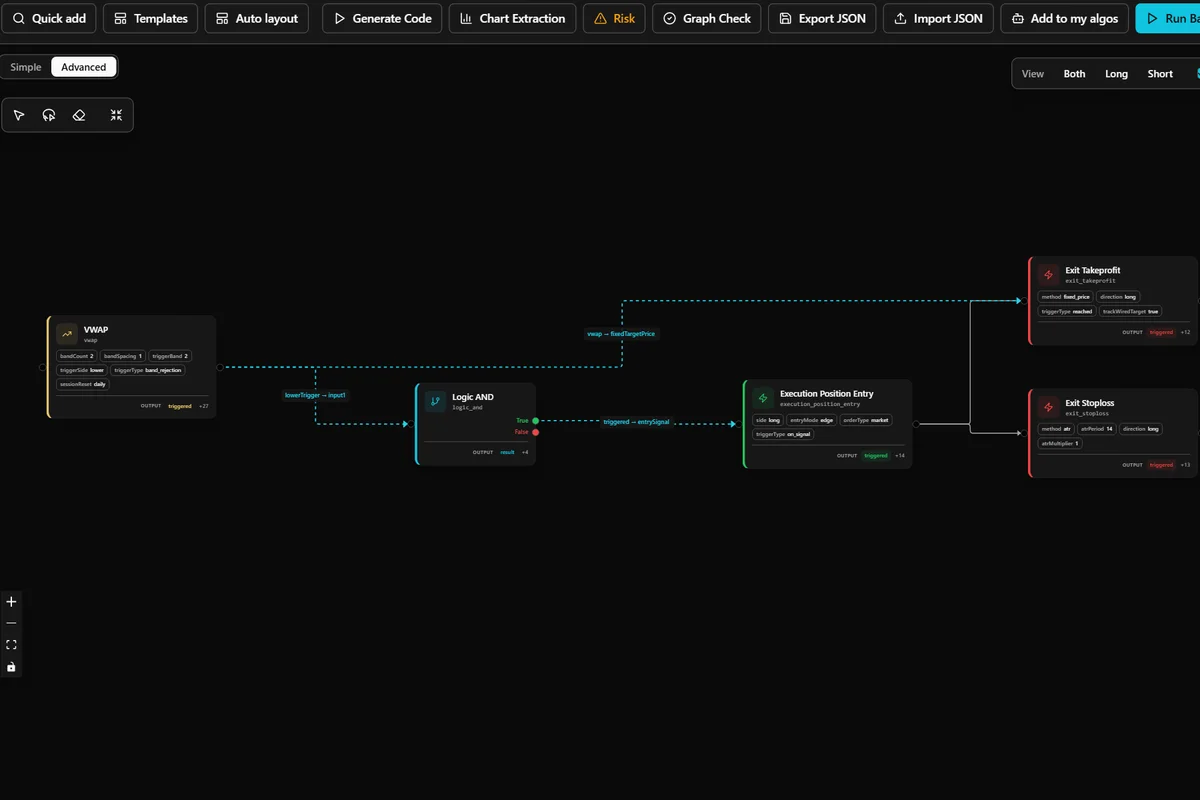The image size is (1200, 800).
Task: Click the Logic AND input handle
Action: (411, 424)
